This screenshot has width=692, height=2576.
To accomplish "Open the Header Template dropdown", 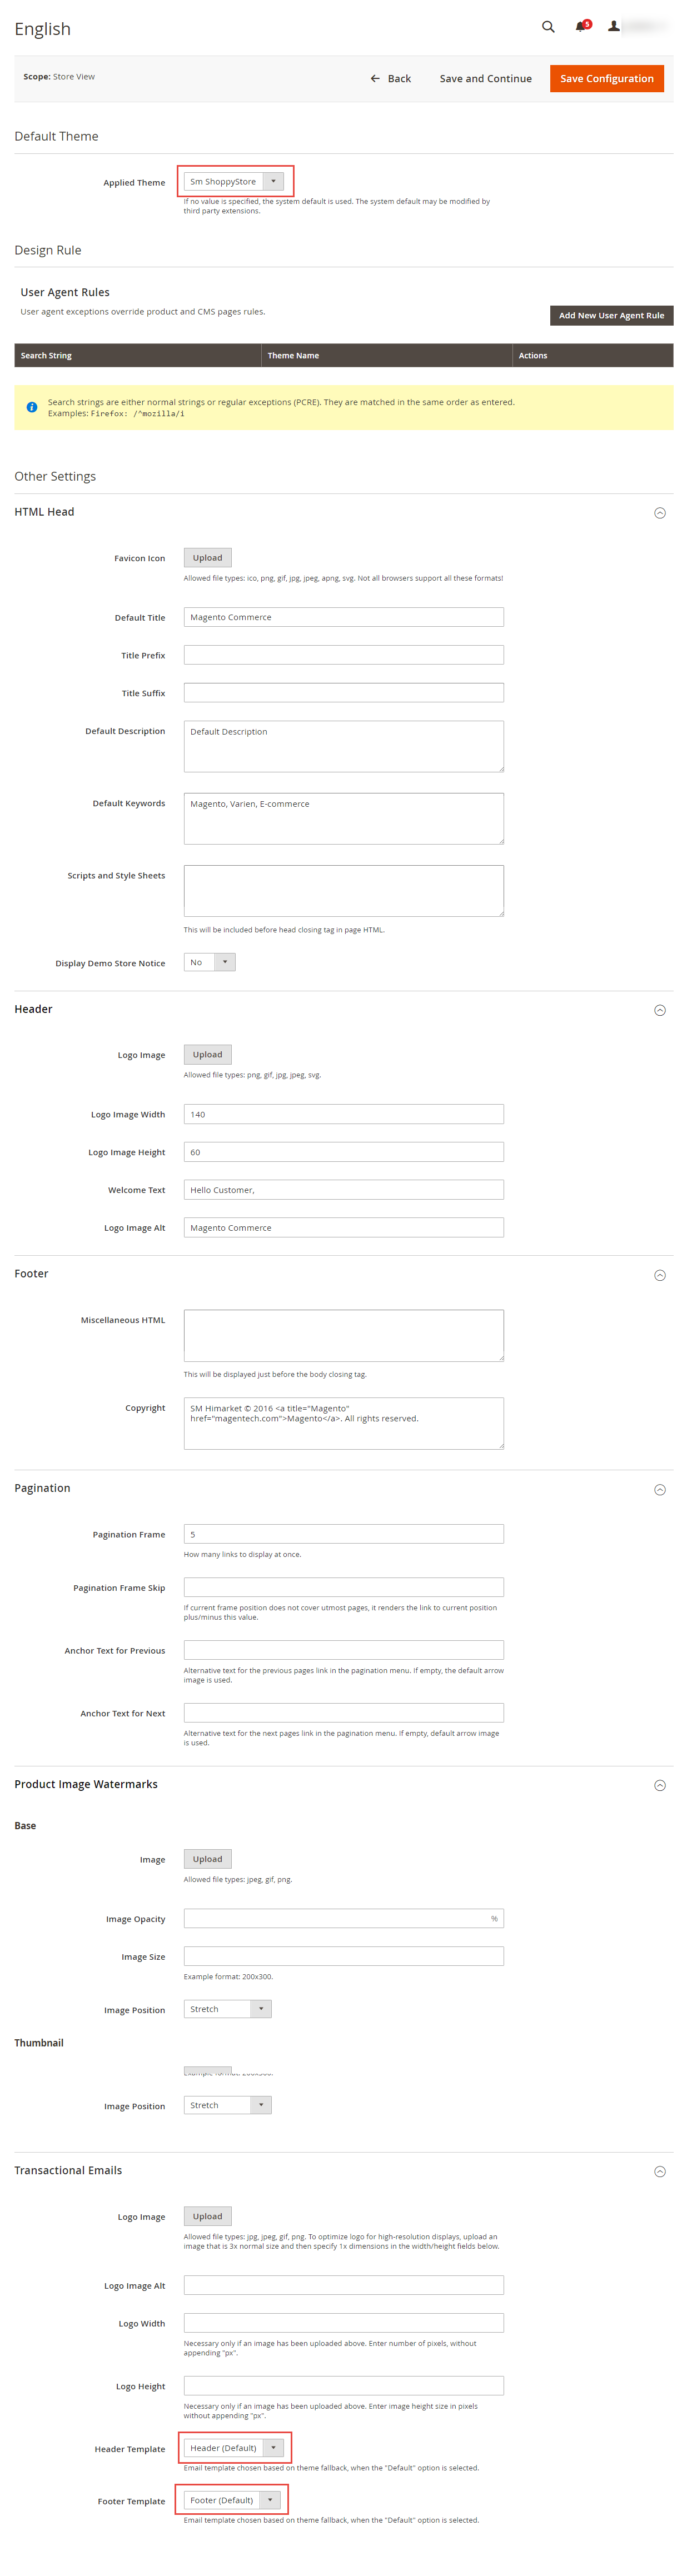I will coord(234,2448).
